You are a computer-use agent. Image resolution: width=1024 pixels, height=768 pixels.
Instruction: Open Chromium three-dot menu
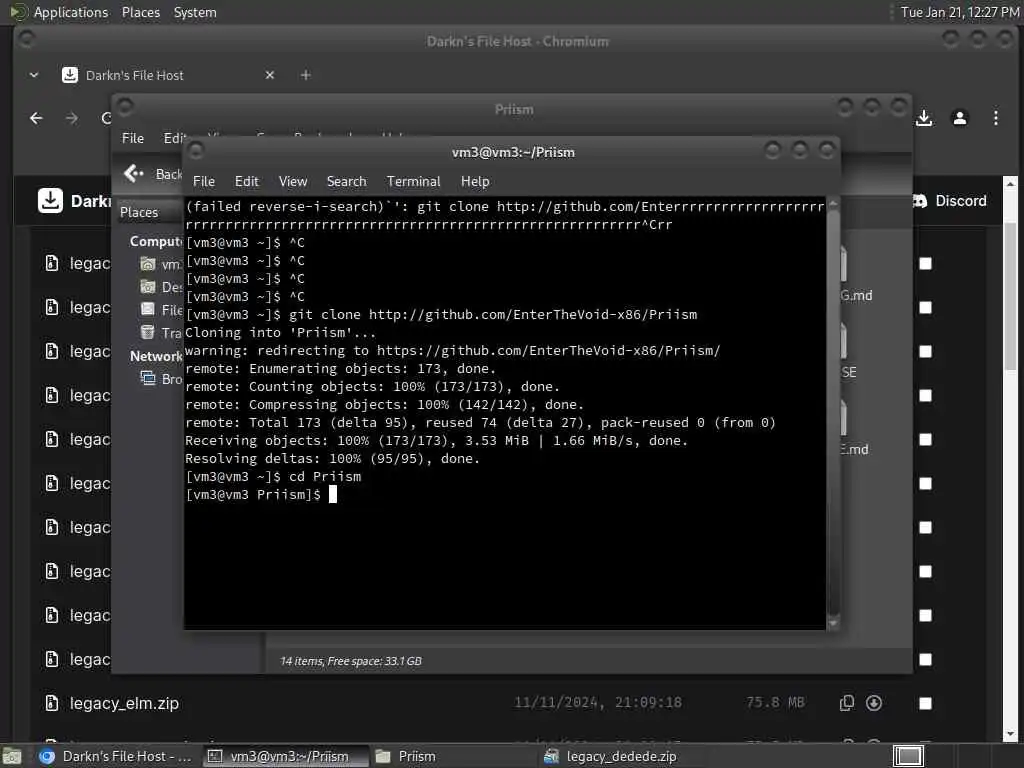click(x=995, y=118)
